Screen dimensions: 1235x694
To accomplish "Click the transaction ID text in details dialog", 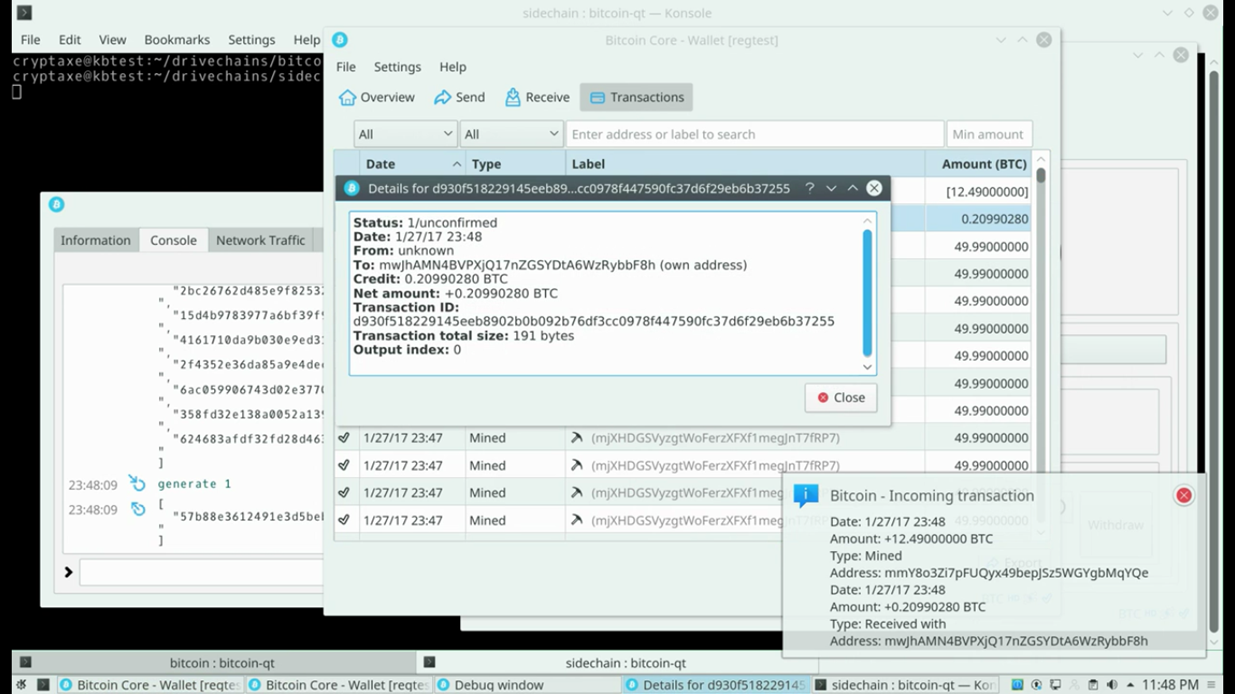I will (594, 321).
